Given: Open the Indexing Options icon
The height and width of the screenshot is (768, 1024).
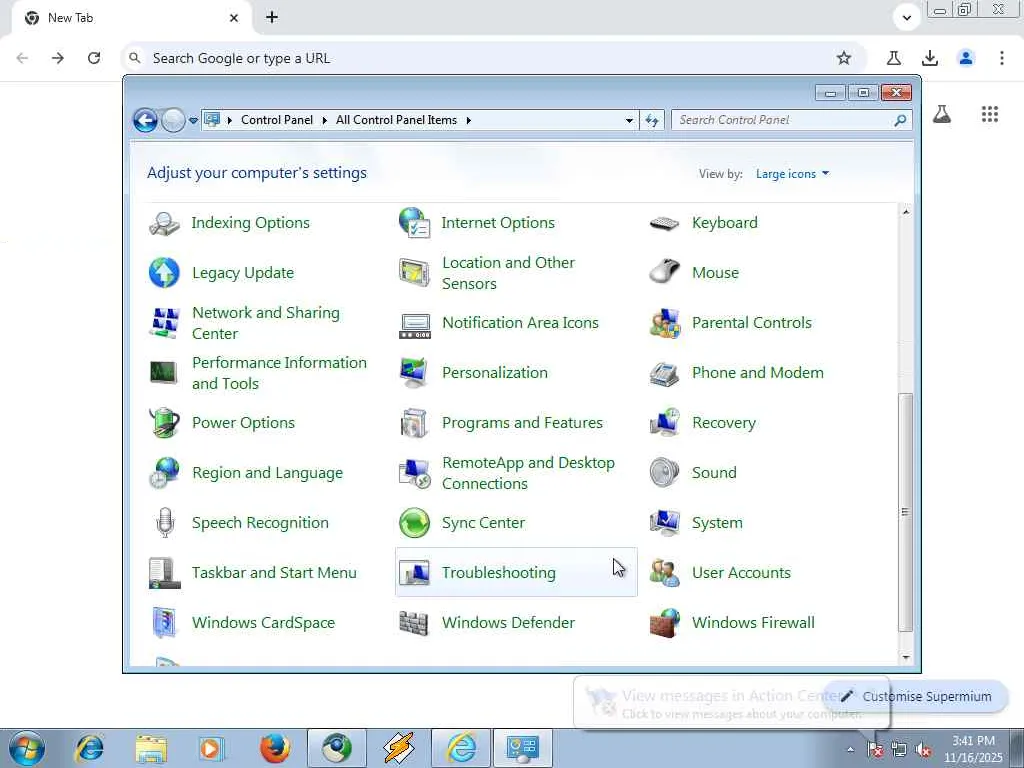Looking at the screenshot, I should [x=164, y=223].
